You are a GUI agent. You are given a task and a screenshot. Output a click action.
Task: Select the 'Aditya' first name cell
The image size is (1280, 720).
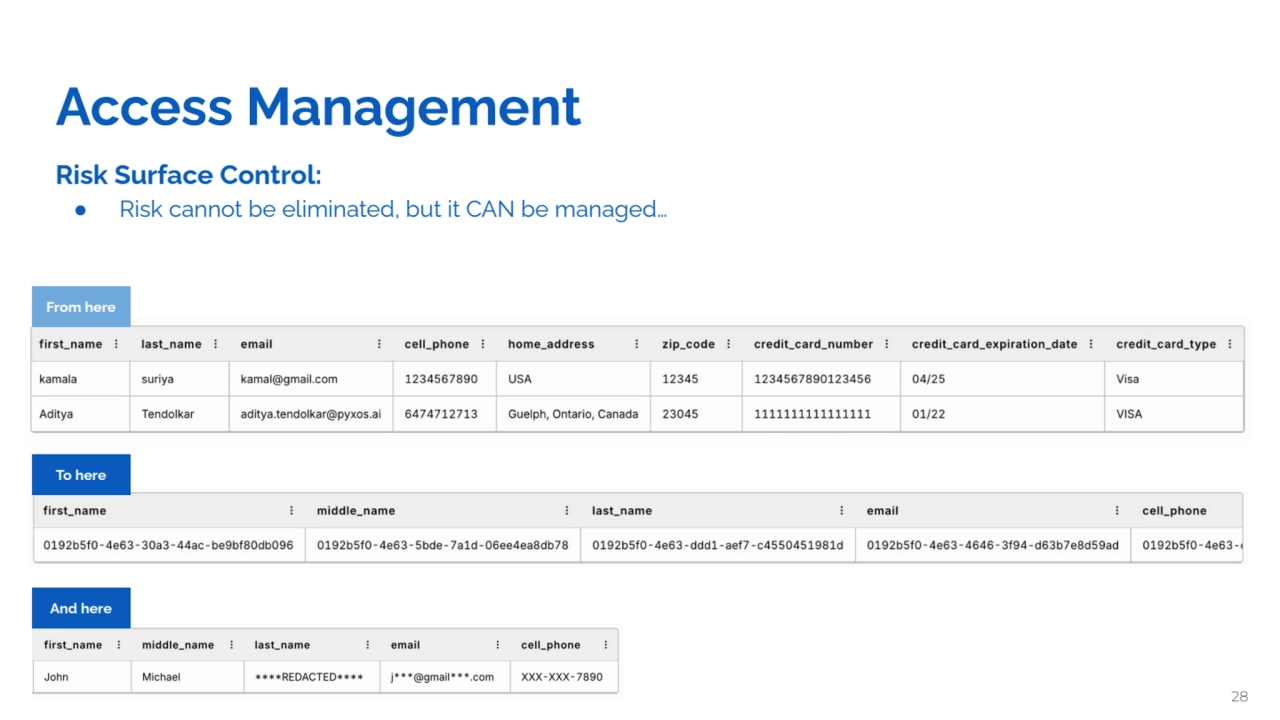(x=81, y=414)
